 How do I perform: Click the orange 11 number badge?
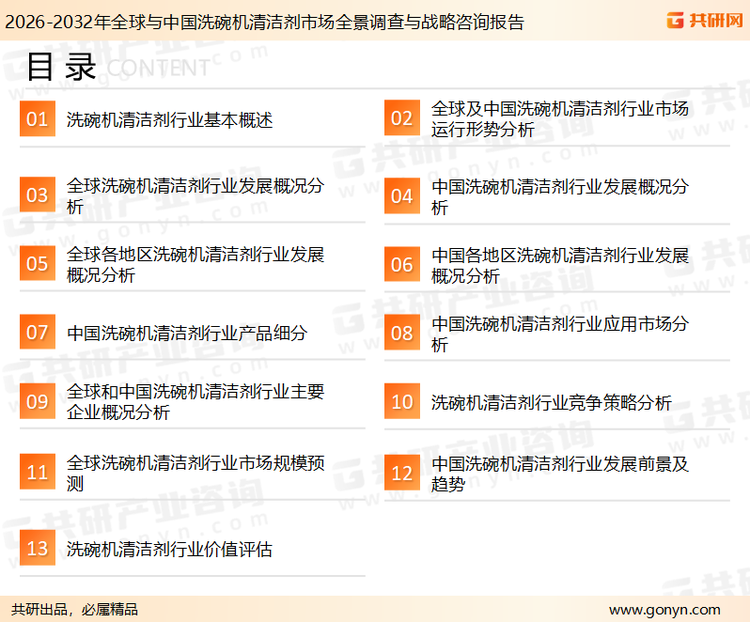(x=37, y=472)
